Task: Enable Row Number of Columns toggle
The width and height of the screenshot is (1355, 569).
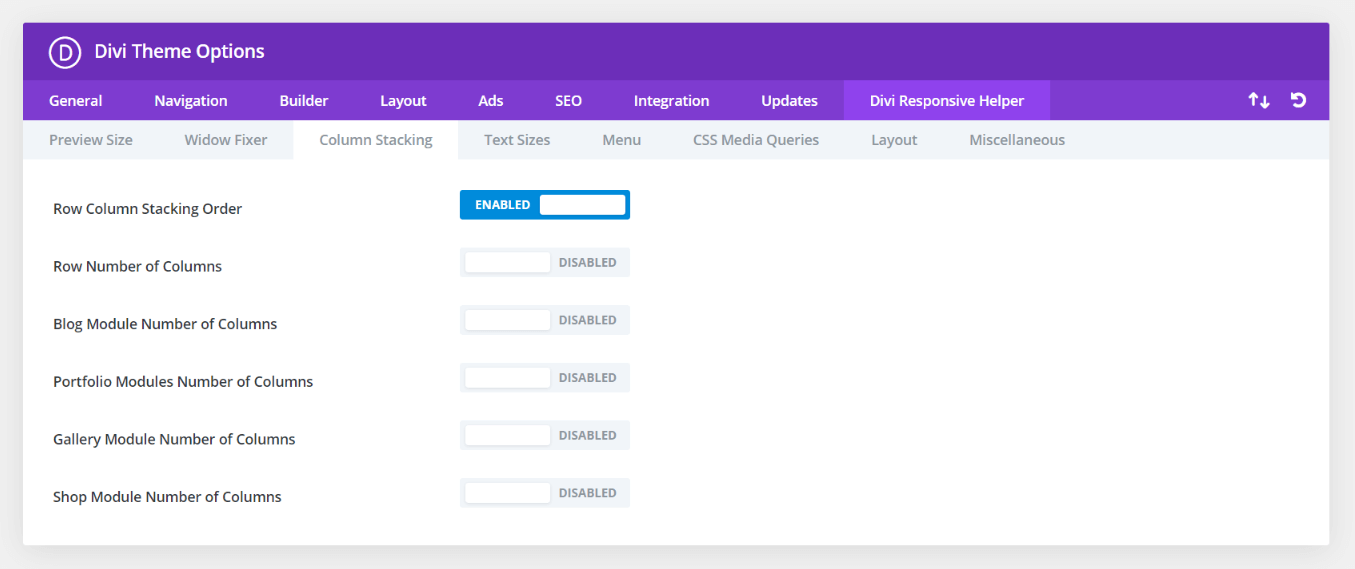Action: (x=545, y=263)
